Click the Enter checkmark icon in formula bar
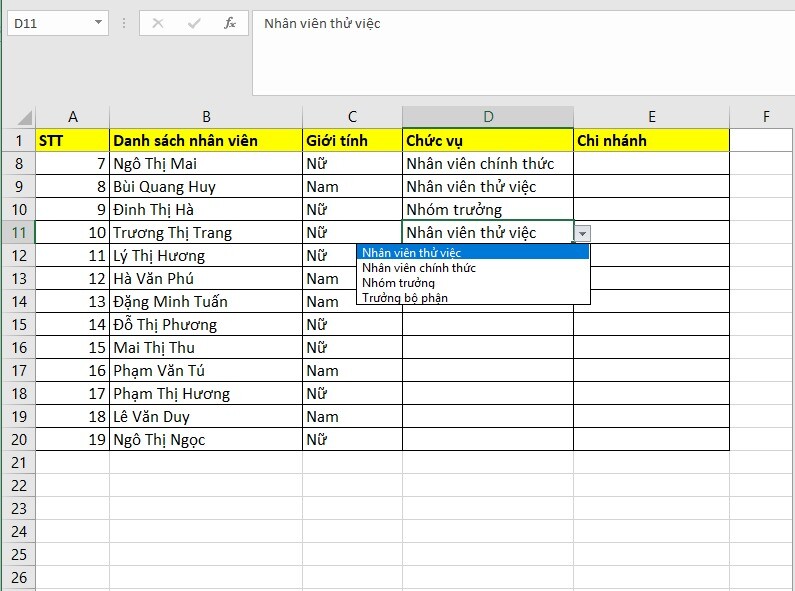The image size is (795, 591). [x=194, y=23]
